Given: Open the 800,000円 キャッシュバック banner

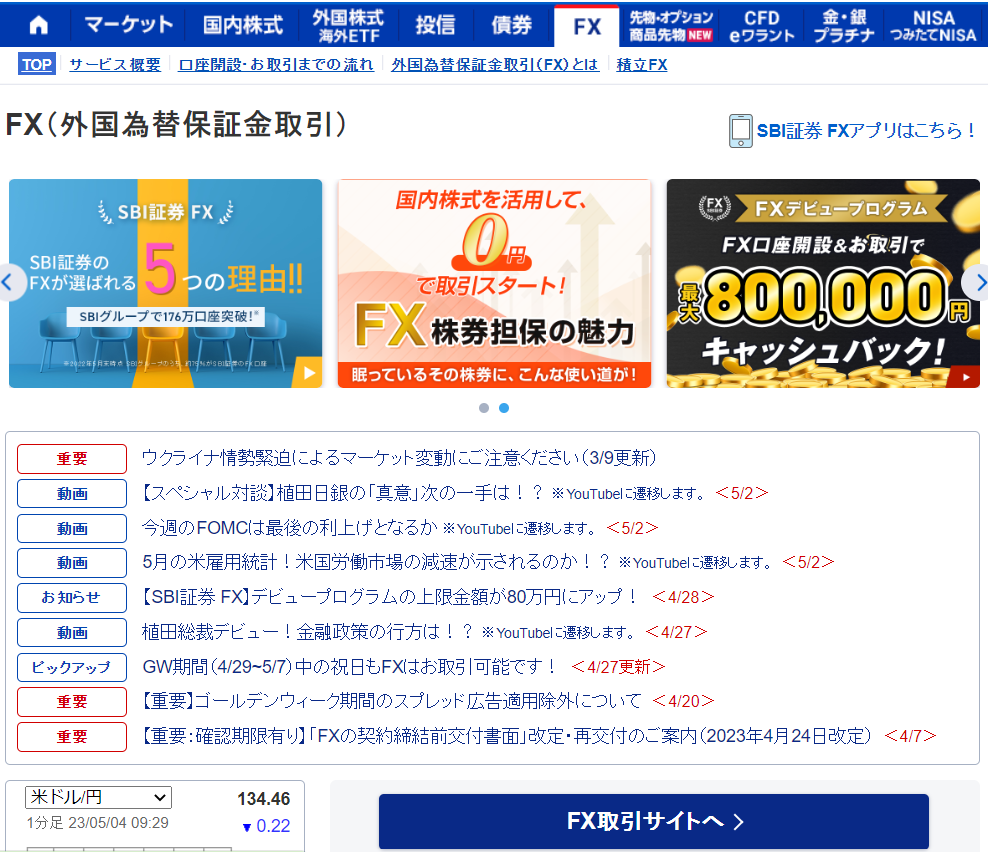Looking at the screenshot, I should (x=823, y=283).
